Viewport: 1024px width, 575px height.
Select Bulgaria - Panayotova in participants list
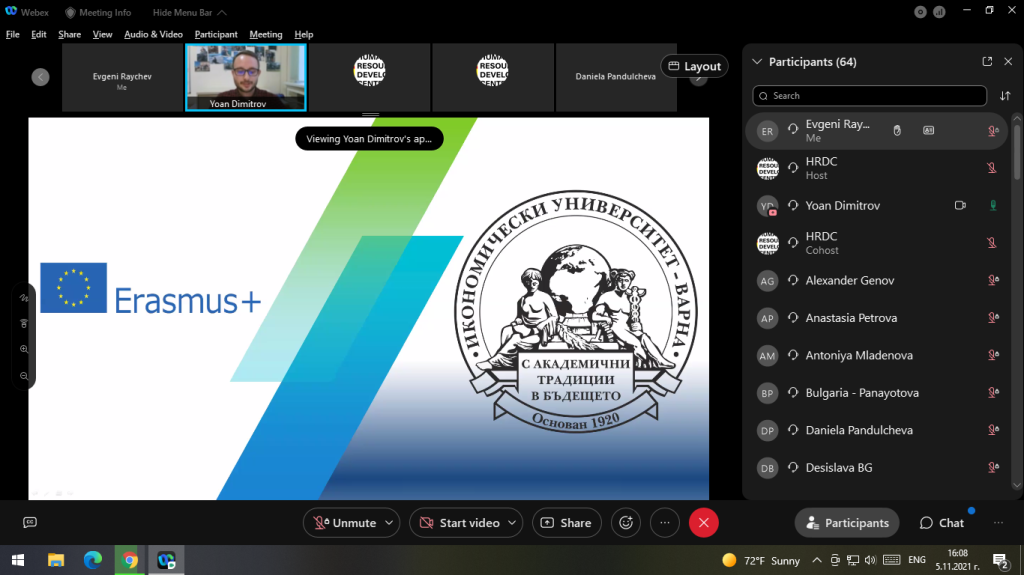point(877,393)
